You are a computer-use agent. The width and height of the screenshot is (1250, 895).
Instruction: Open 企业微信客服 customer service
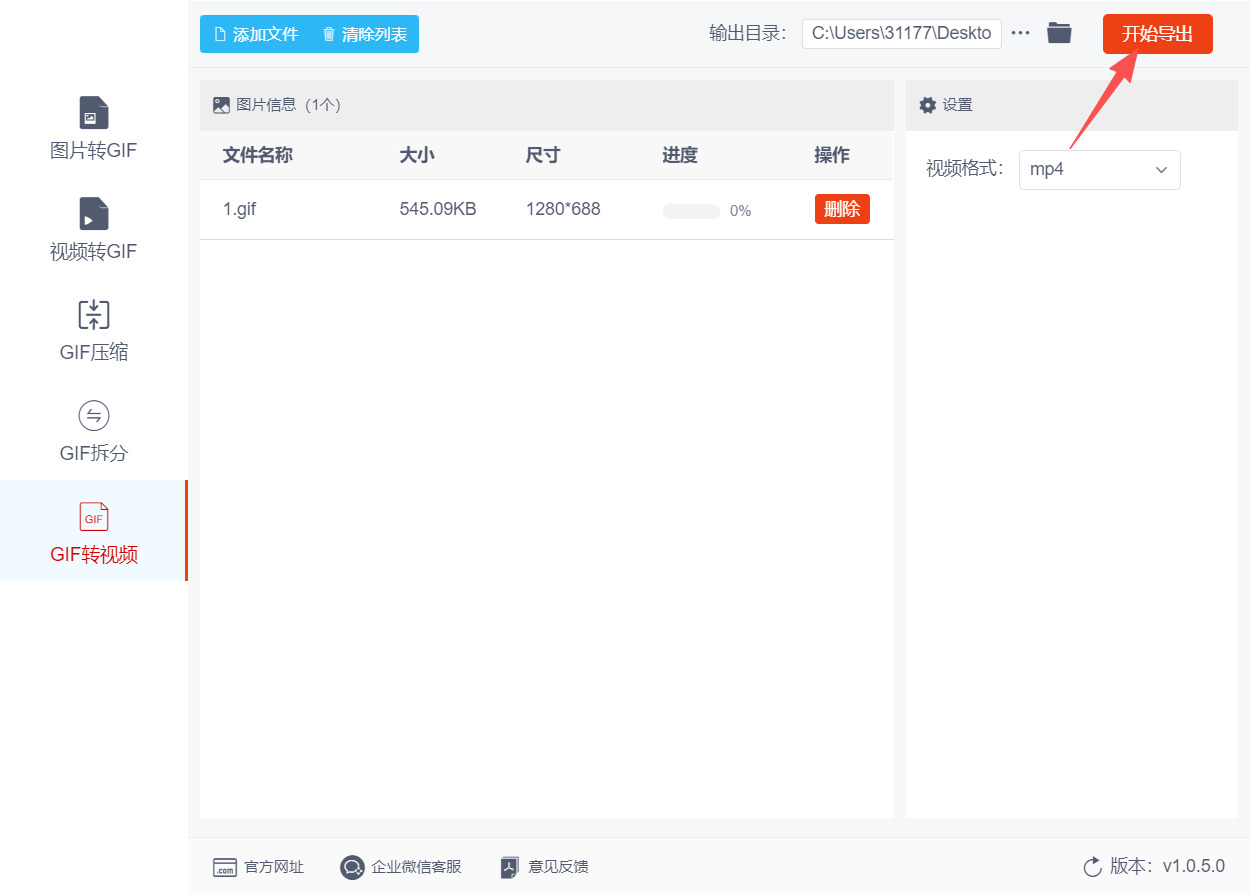point(351,867)
